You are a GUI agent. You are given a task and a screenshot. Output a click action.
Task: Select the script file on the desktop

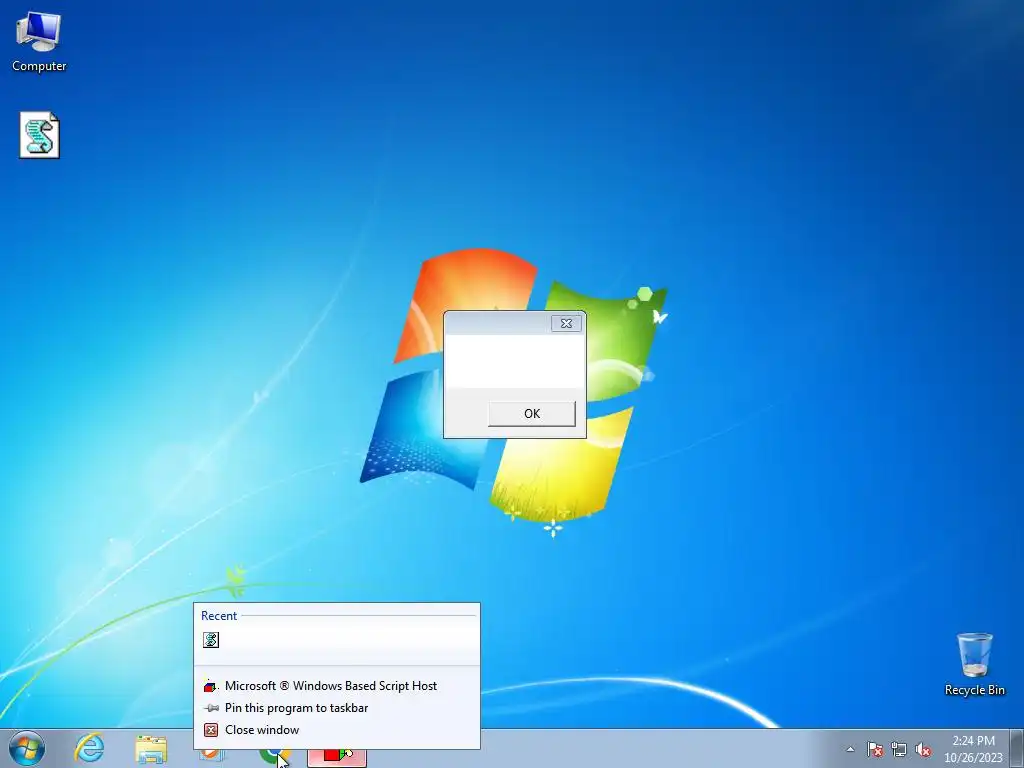39,135
